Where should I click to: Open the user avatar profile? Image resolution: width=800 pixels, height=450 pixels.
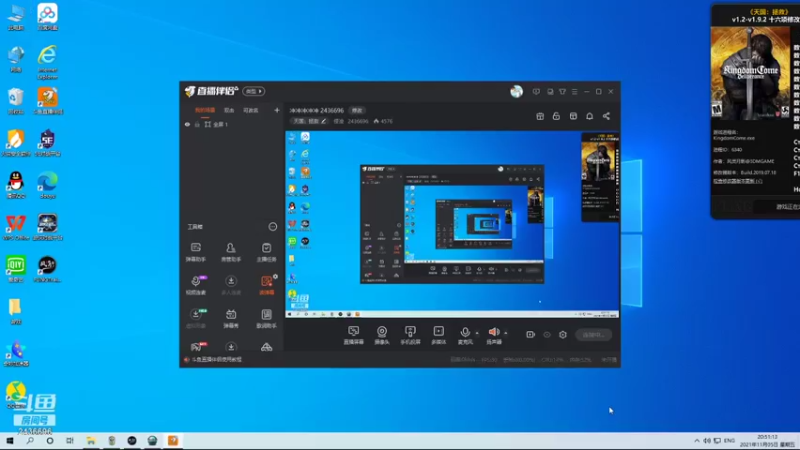[x=516, y=91]
